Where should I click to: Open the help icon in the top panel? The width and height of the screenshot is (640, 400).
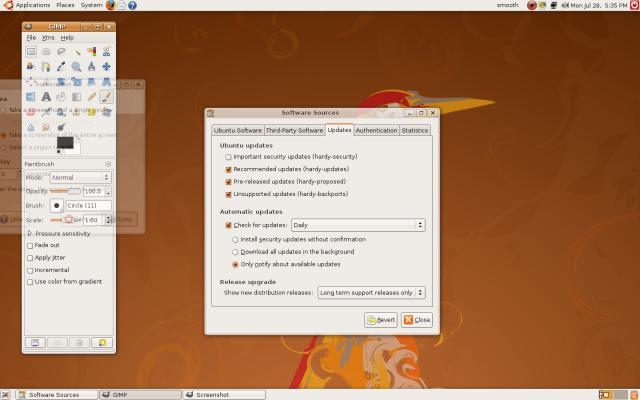tap(132, 5)
